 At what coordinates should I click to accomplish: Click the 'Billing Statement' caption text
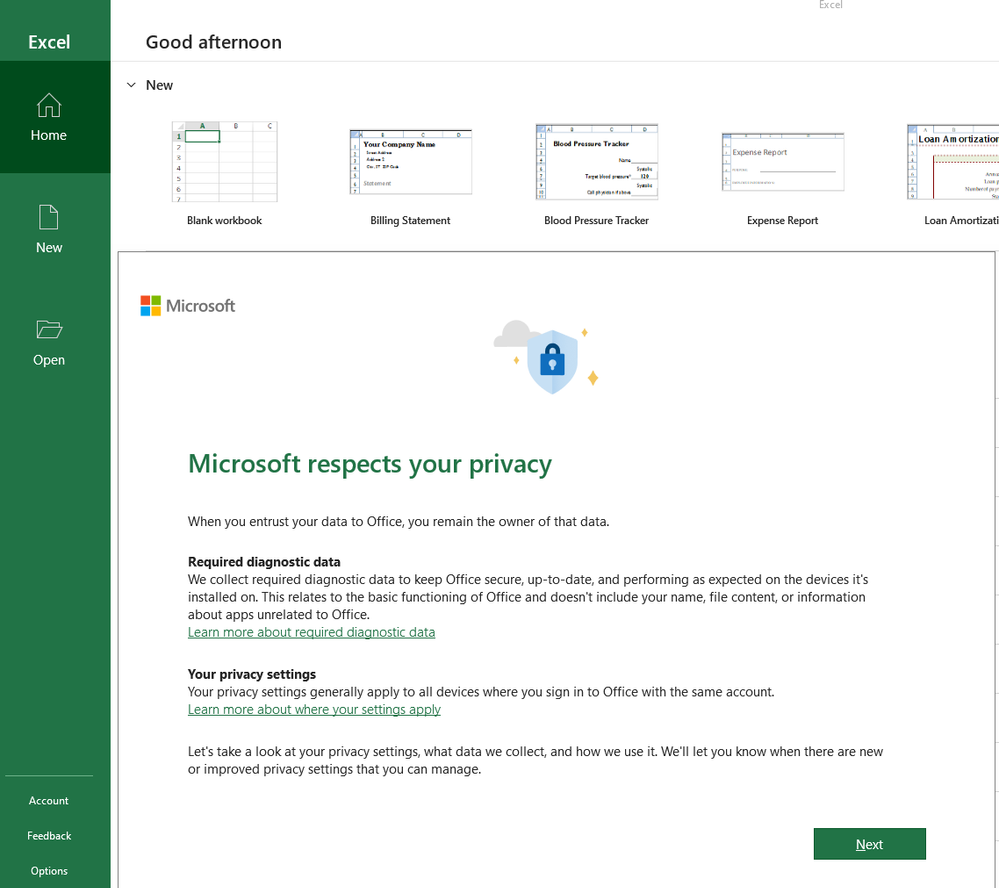point(410,220)
